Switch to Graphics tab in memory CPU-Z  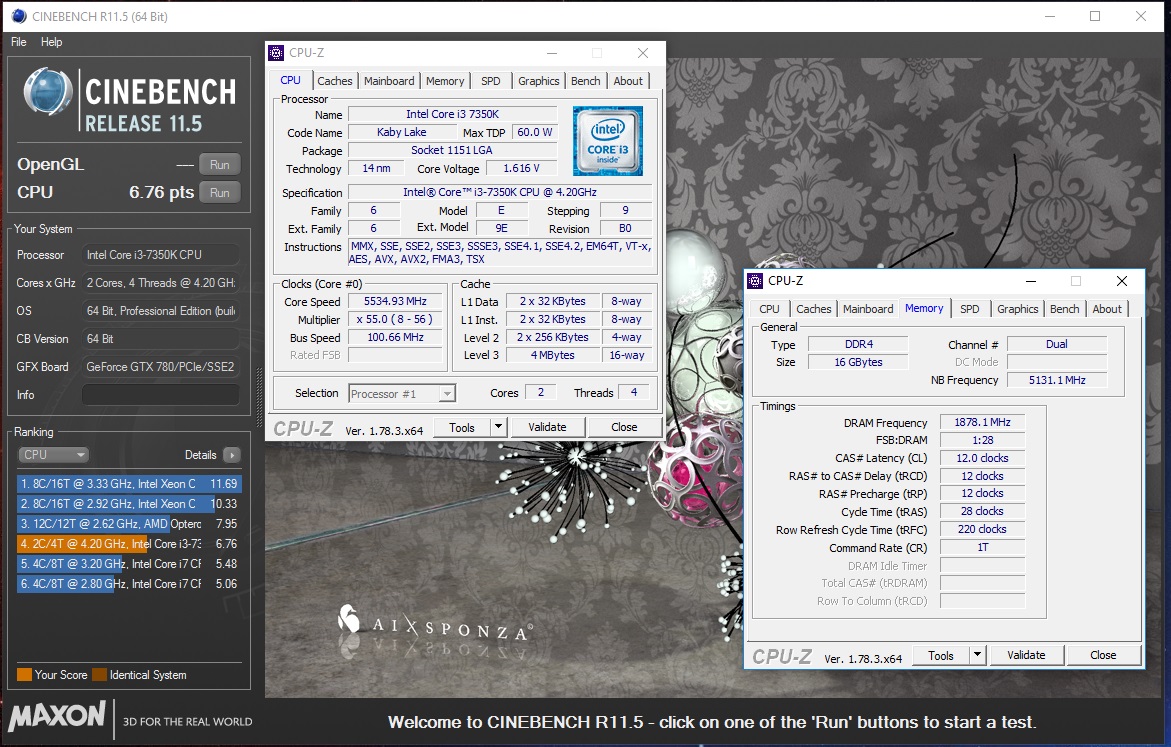coord(1017,309)
